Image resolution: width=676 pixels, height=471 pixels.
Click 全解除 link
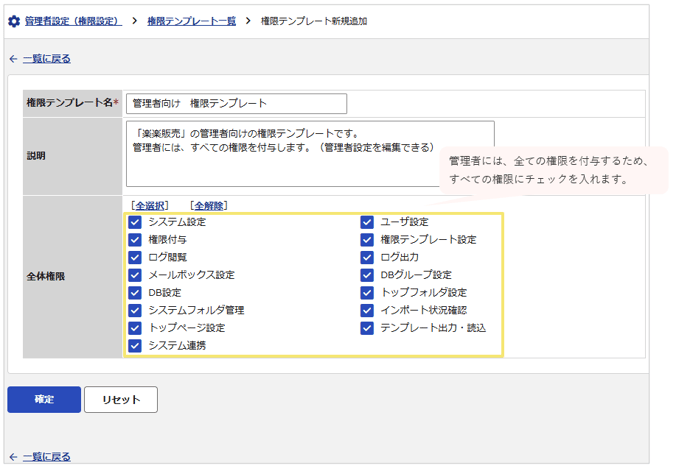tap(209, 206)
